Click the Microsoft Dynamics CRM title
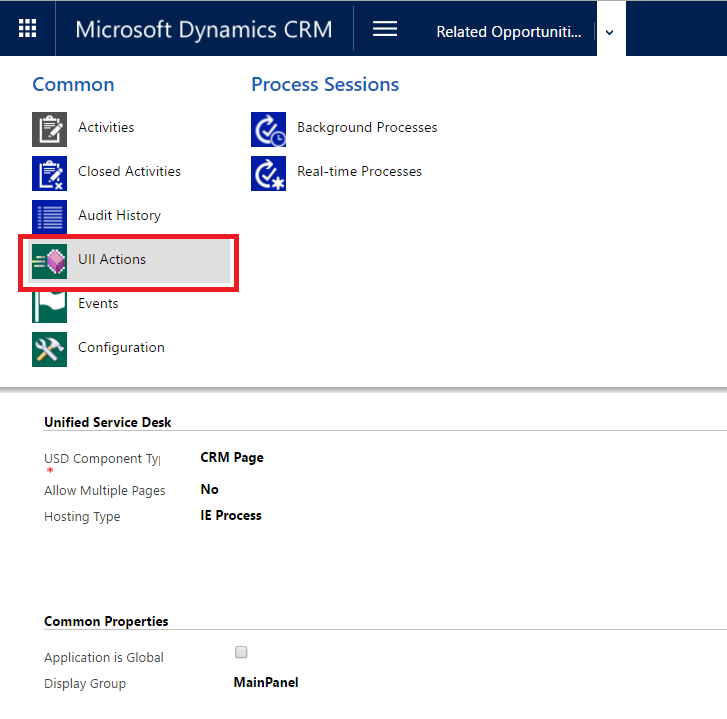727x719 pixels. pos(203,29)
